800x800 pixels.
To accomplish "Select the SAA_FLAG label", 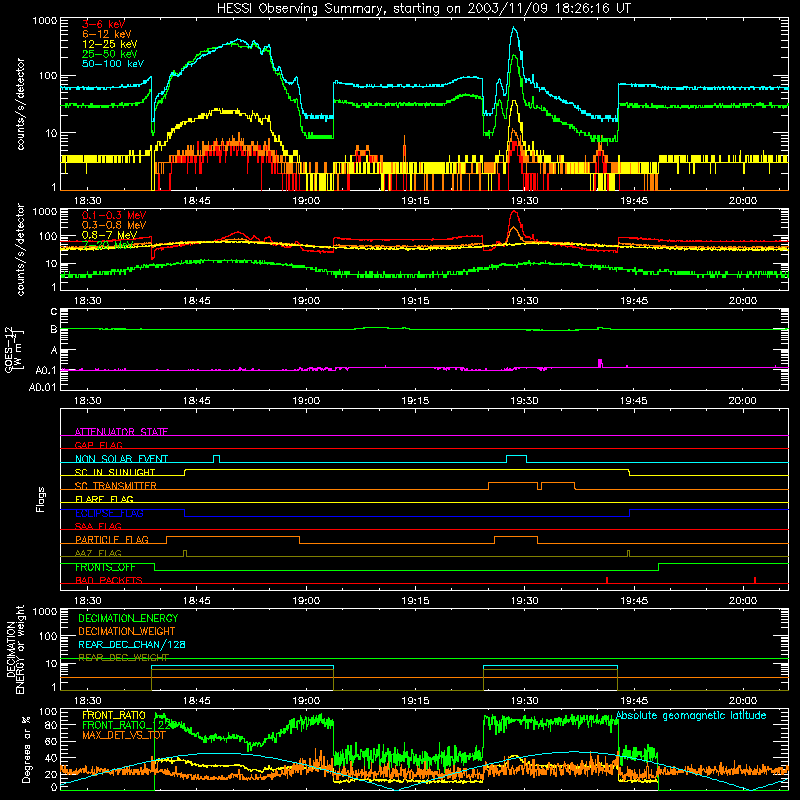I will pyautogui.click(x=98, y=526).
